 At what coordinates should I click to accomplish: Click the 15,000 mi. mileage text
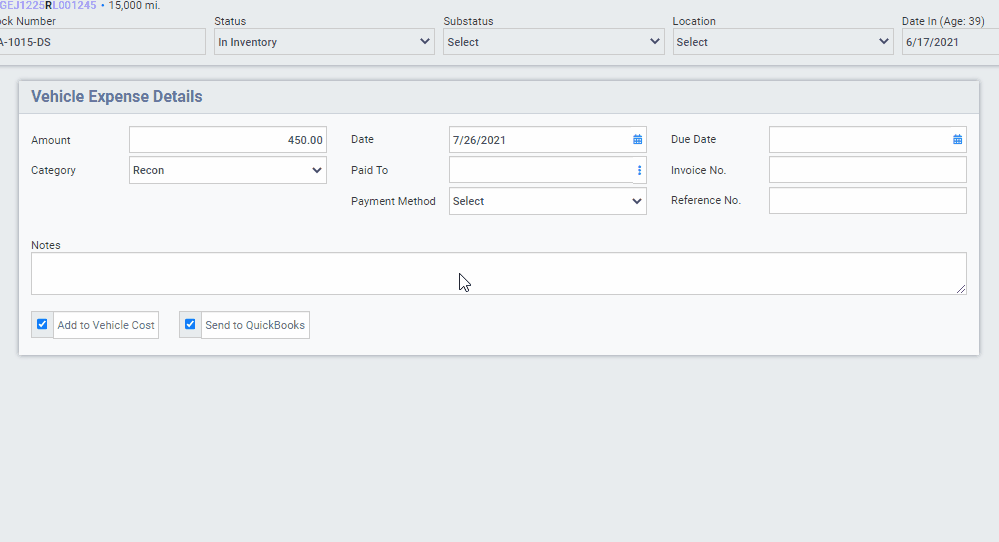pyautogui.click(x=134, y=6)
